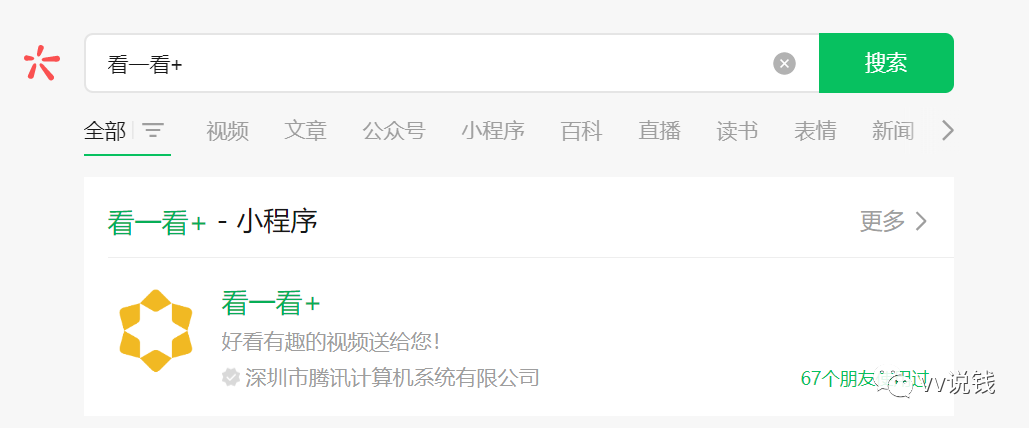Clear the search box with the X icon
The image size is (1029, 428).
coord(784,64)
